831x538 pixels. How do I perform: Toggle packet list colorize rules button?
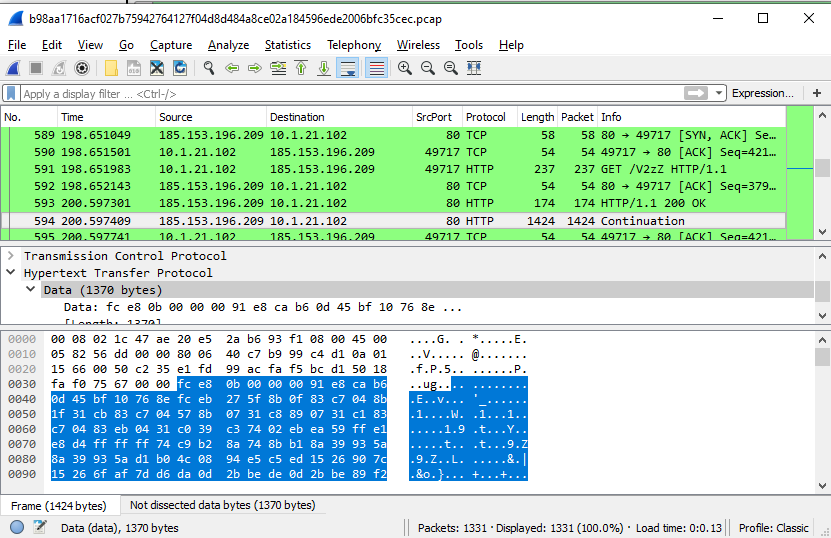coord(376,68)
